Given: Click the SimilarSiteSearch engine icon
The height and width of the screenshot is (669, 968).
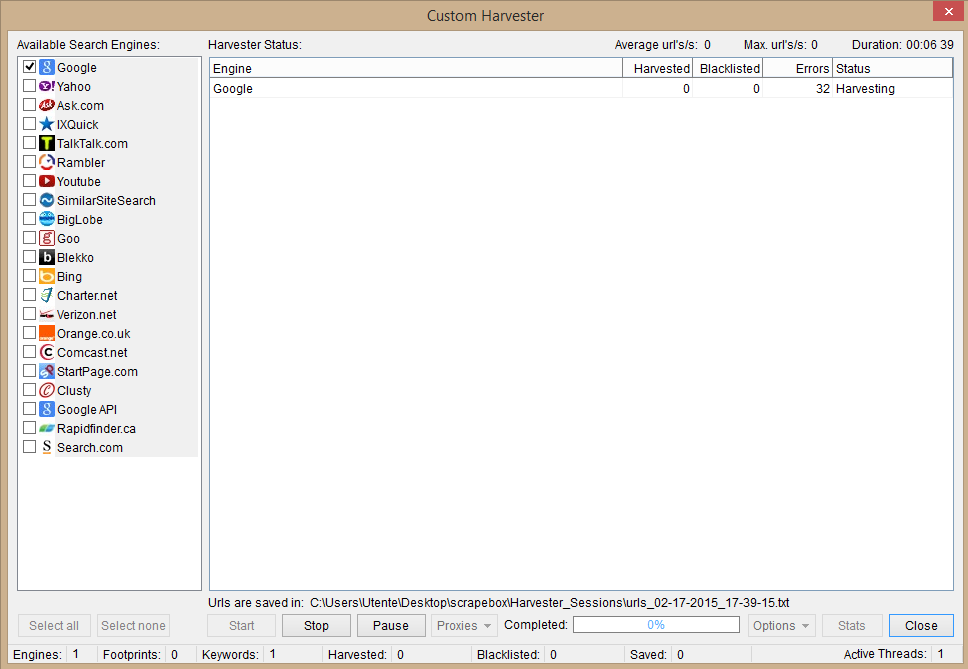Looking at the screenshot, I should [47, 200].
